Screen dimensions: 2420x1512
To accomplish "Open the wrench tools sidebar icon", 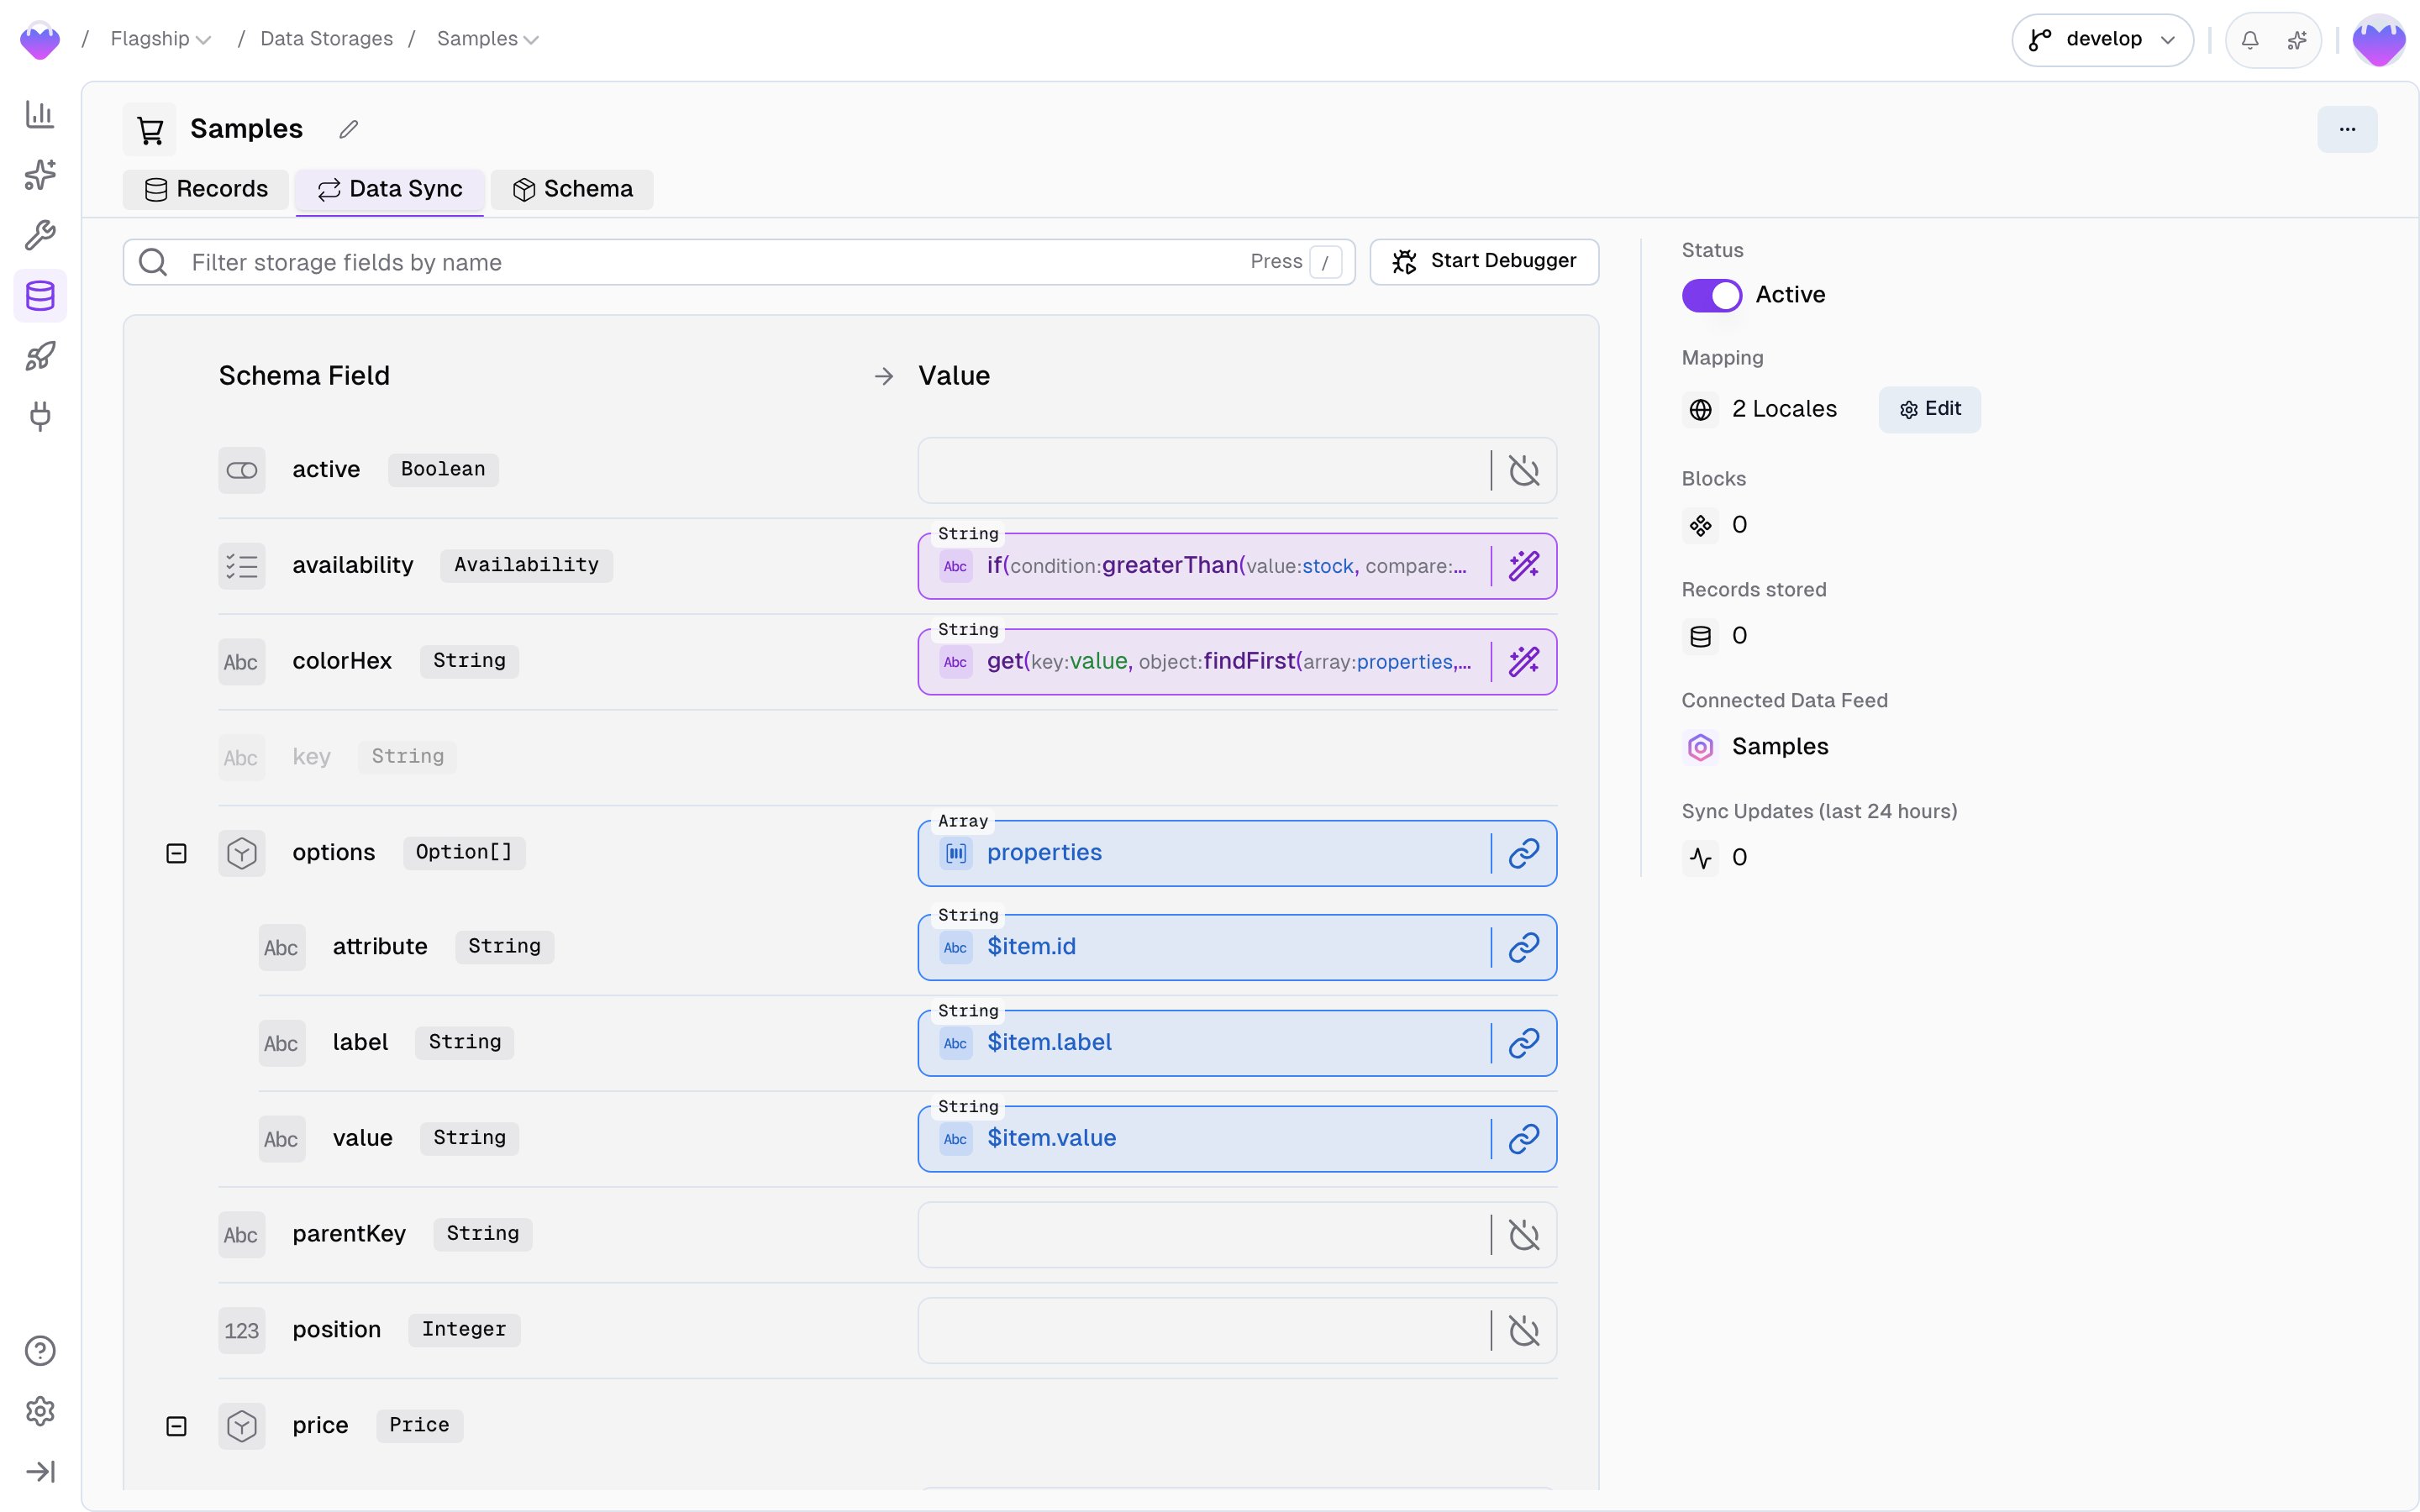I will tap(40, 235).
